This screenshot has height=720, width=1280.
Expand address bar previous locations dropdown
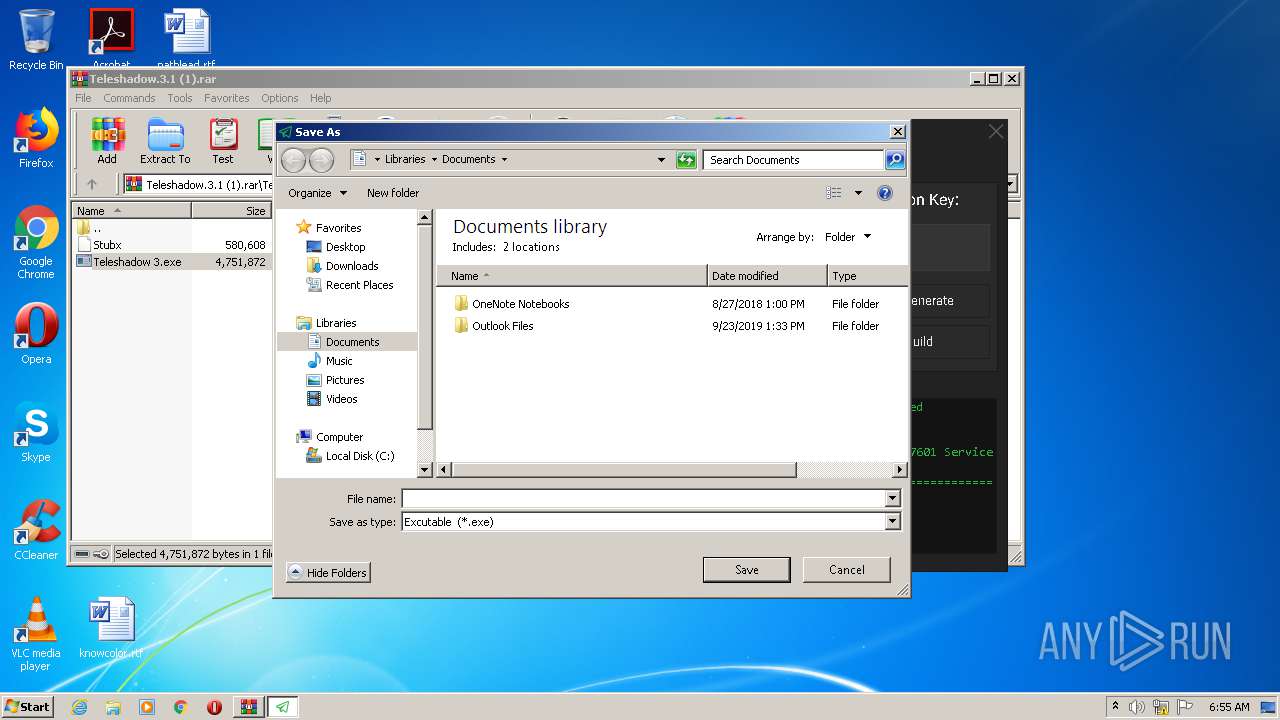661,159
